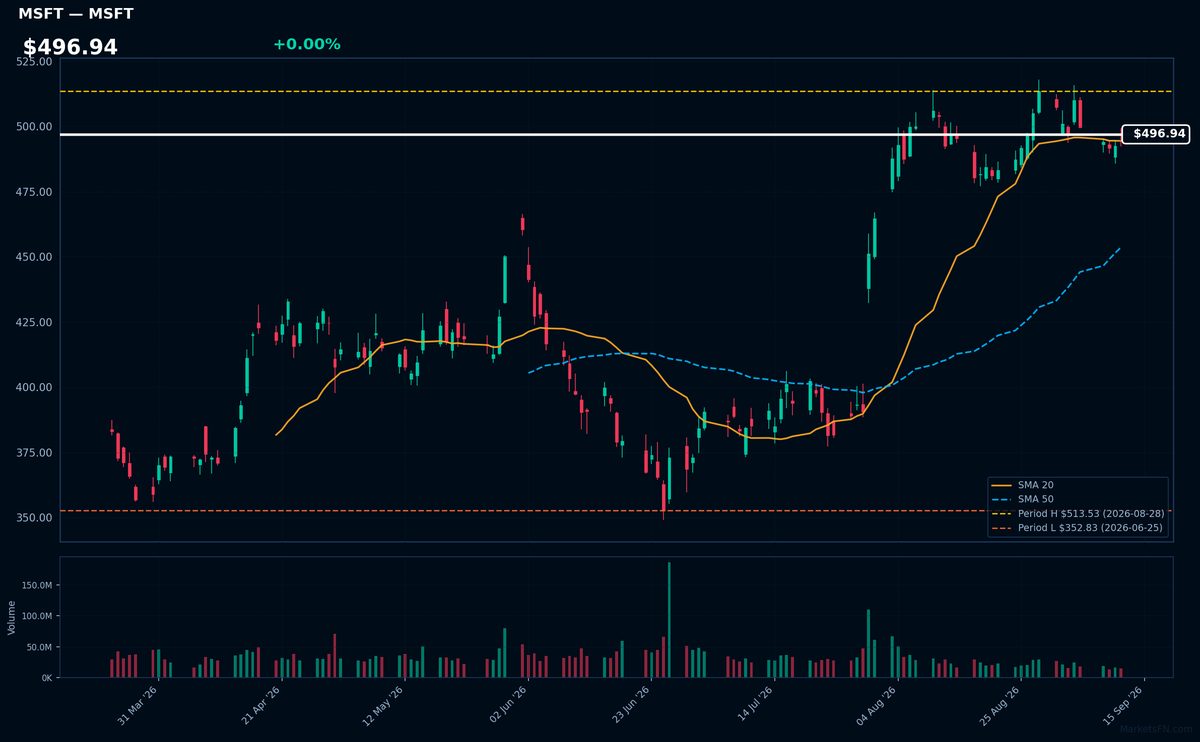
Task: Click the 450.00 price axis label
Action: click(x=35, y=257)
